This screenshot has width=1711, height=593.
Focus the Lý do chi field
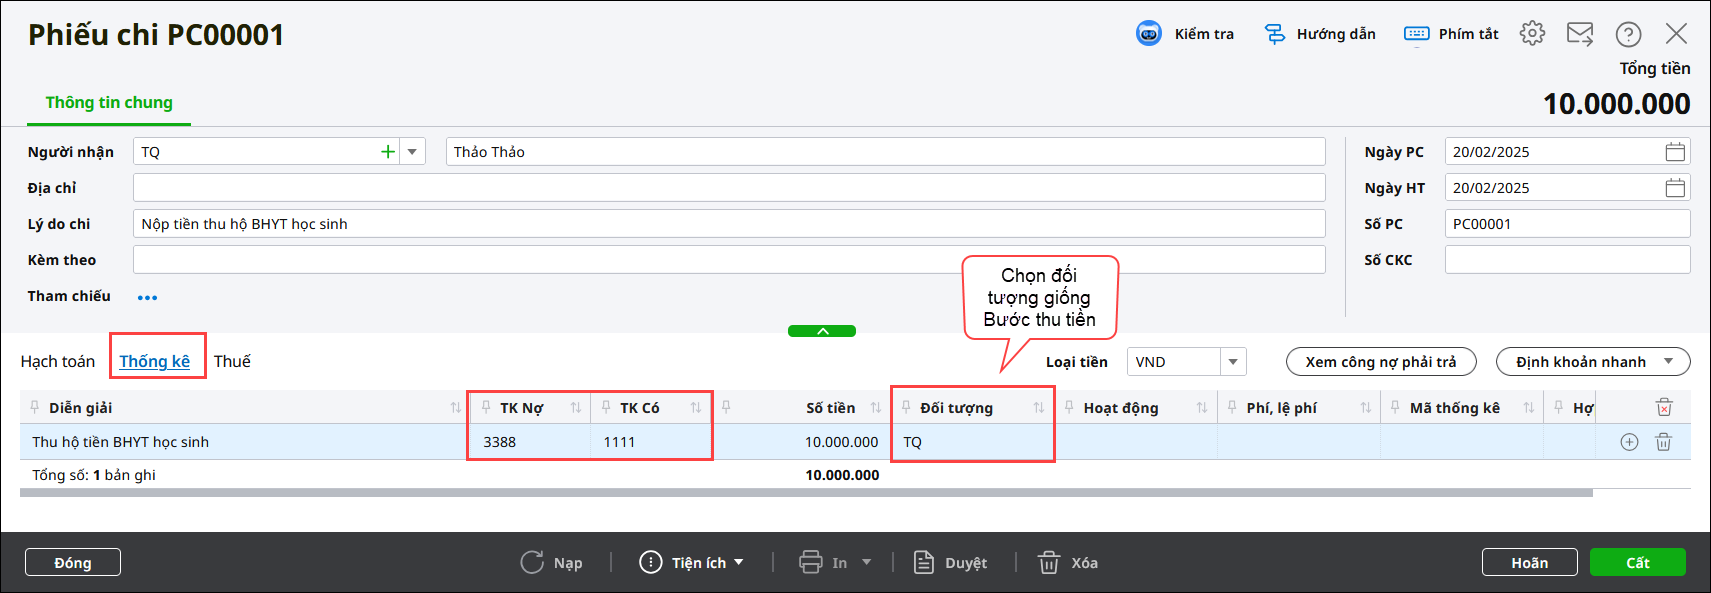729,224
